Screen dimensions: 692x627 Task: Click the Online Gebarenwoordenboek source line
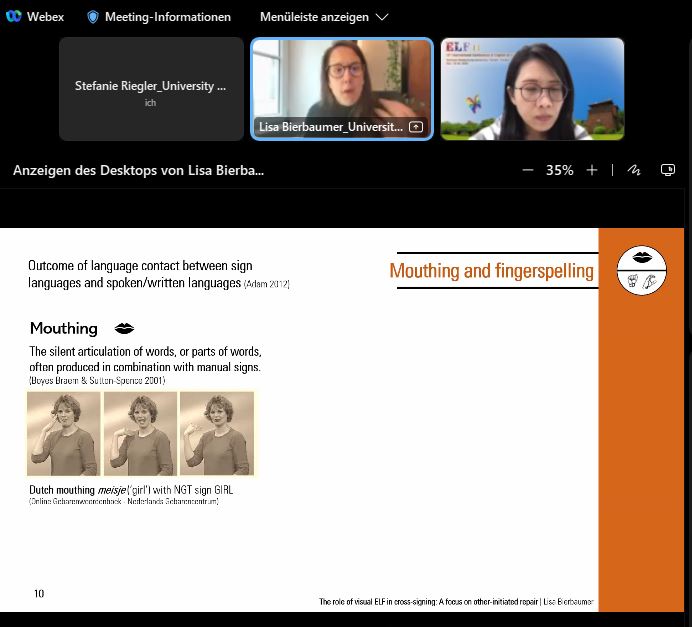(124, 501)
